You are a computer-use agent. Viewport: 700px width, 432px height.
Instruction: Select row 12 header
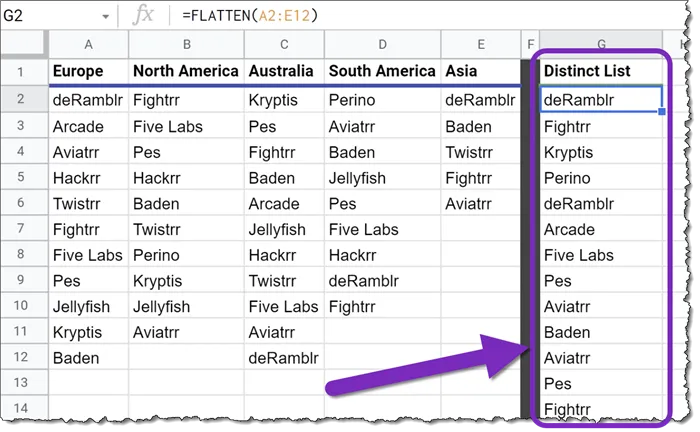pyautogui.click(x=24, y=357)
